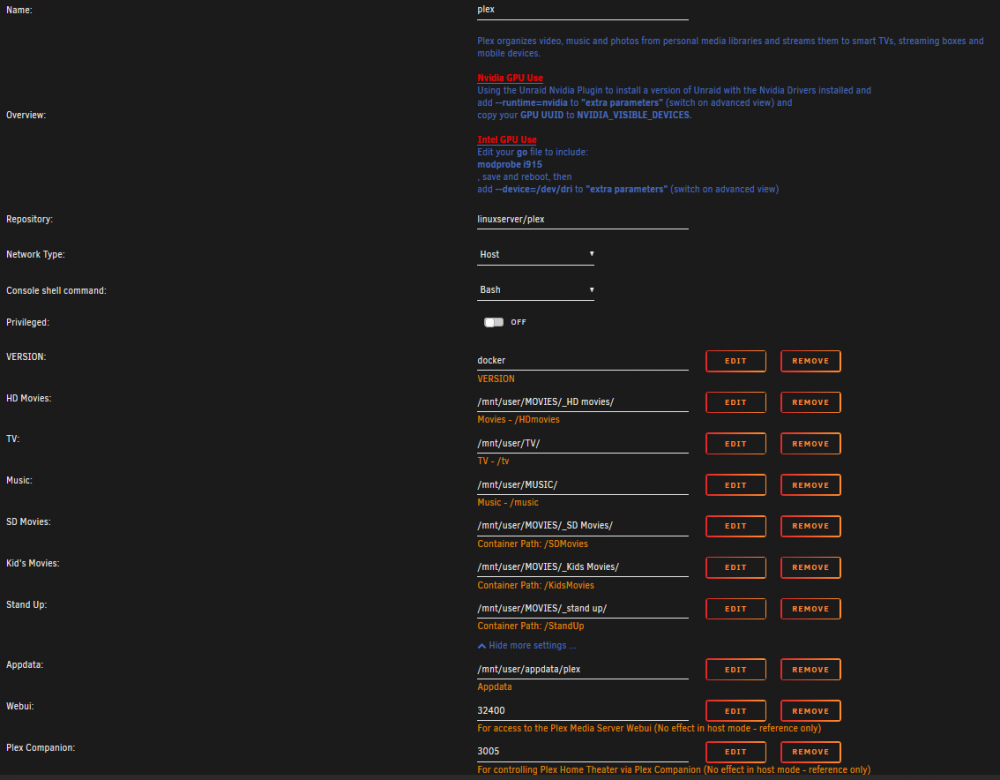Image resolution: width=1000 pixels, height=780 pixels.
Task: Click the Intel GPU Use heading
Action: click(x=507, y=140)
